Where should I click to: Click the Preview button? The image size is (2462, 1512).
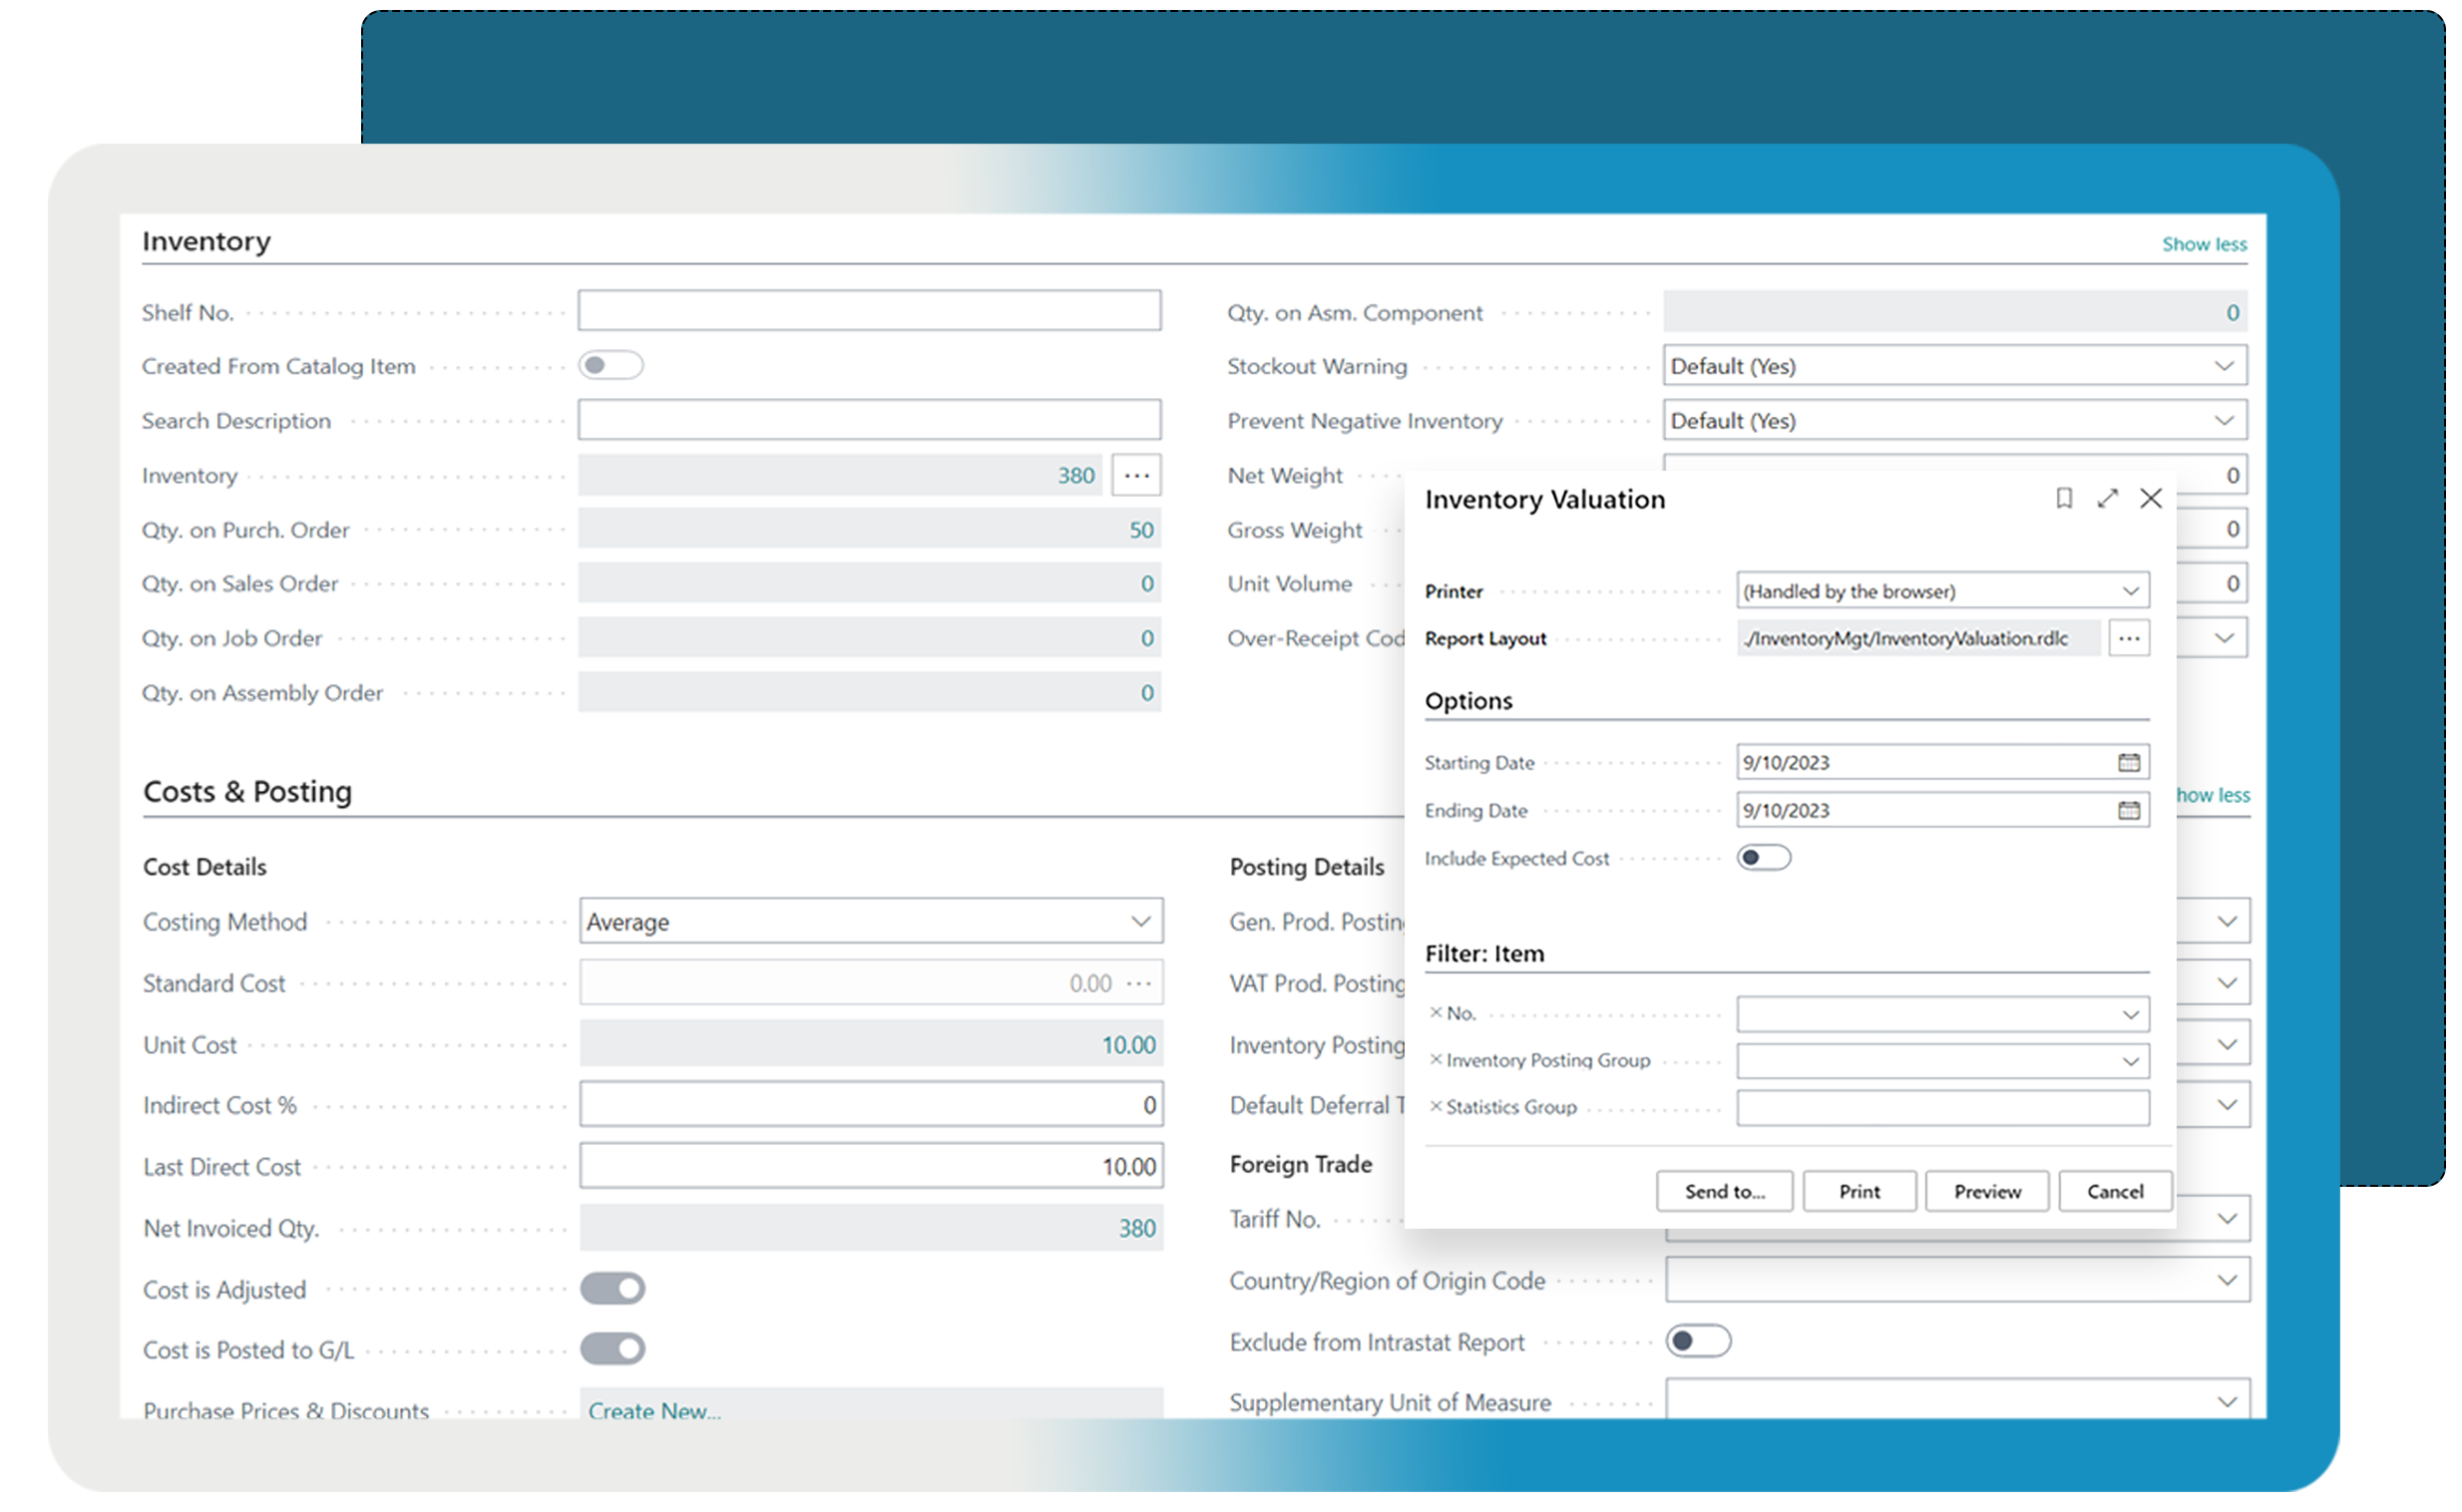pos(1986,1191)
